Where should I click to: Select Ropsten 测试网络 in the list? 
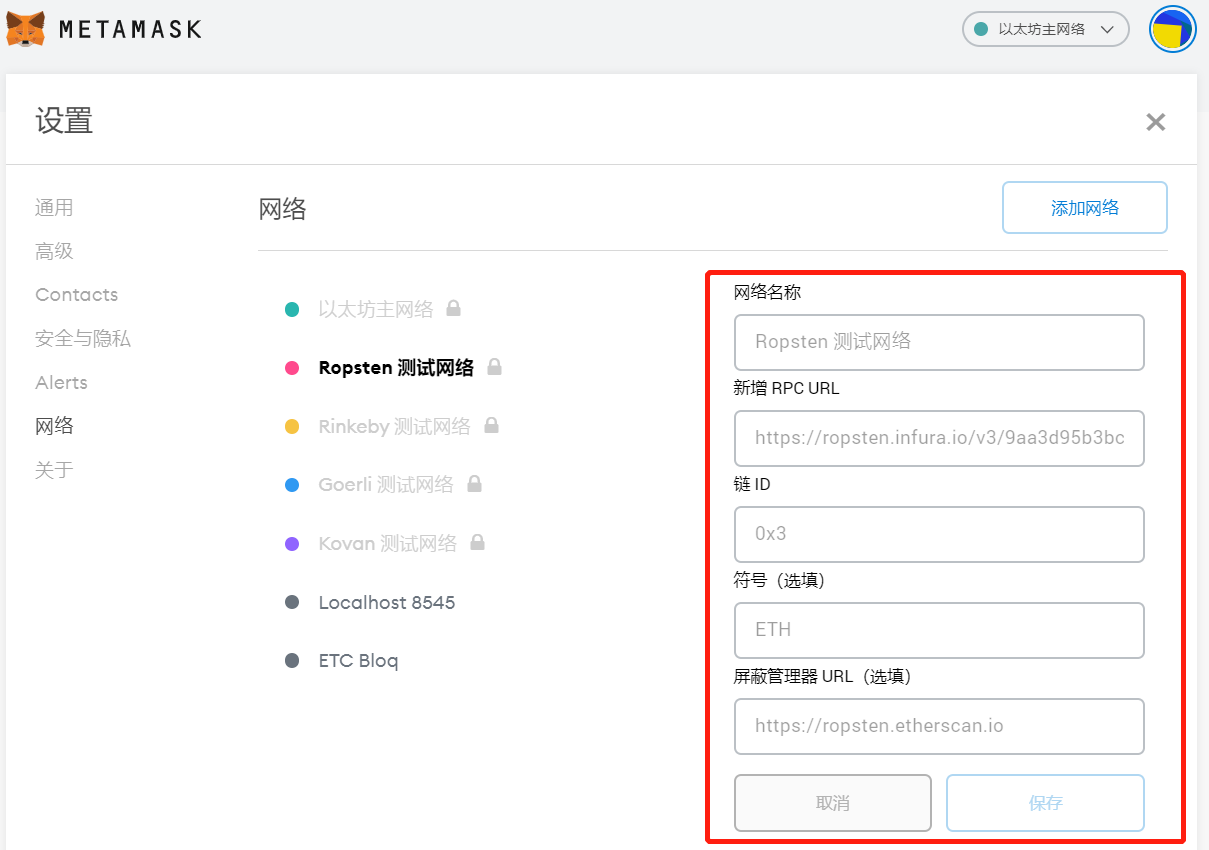(x=396, y=367)
